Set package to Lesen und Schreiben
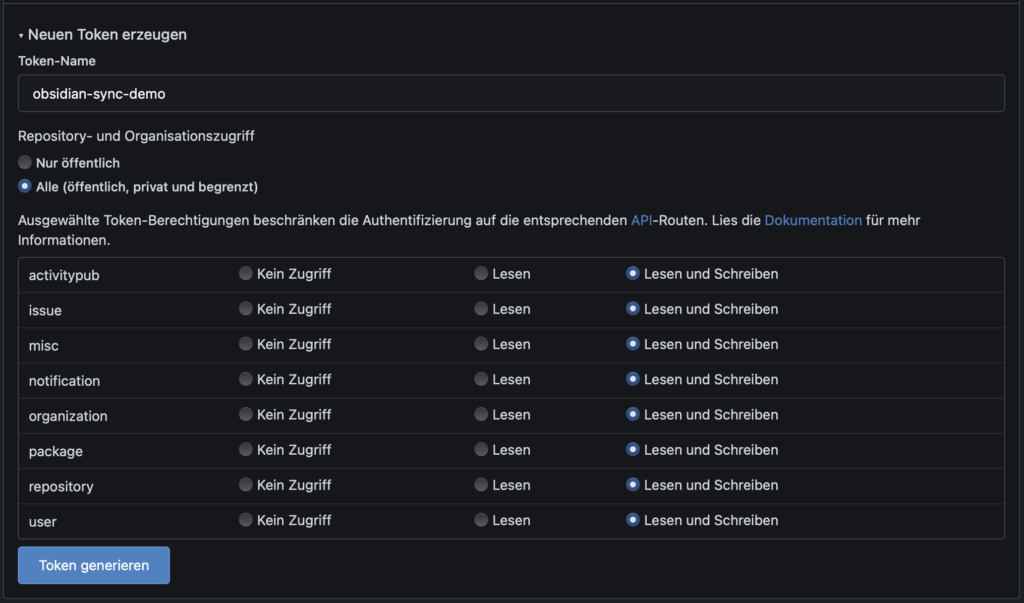 click(633, 450)
